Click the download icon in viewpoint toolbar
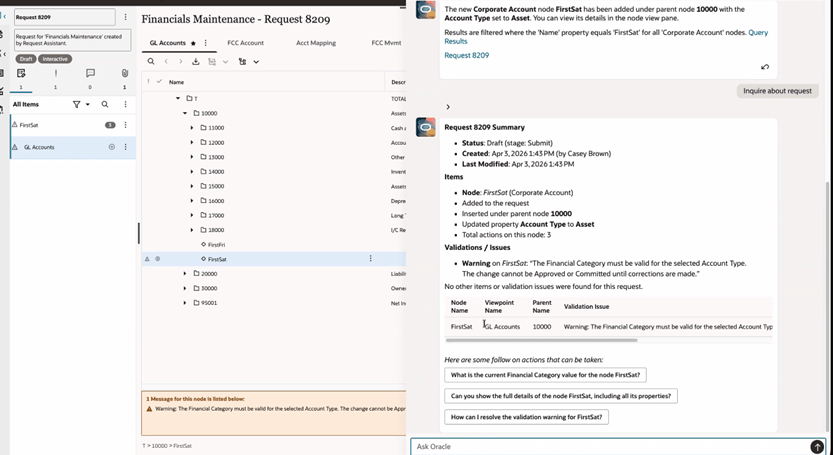The height and width of the screenshot is (455, 833). 196,62
